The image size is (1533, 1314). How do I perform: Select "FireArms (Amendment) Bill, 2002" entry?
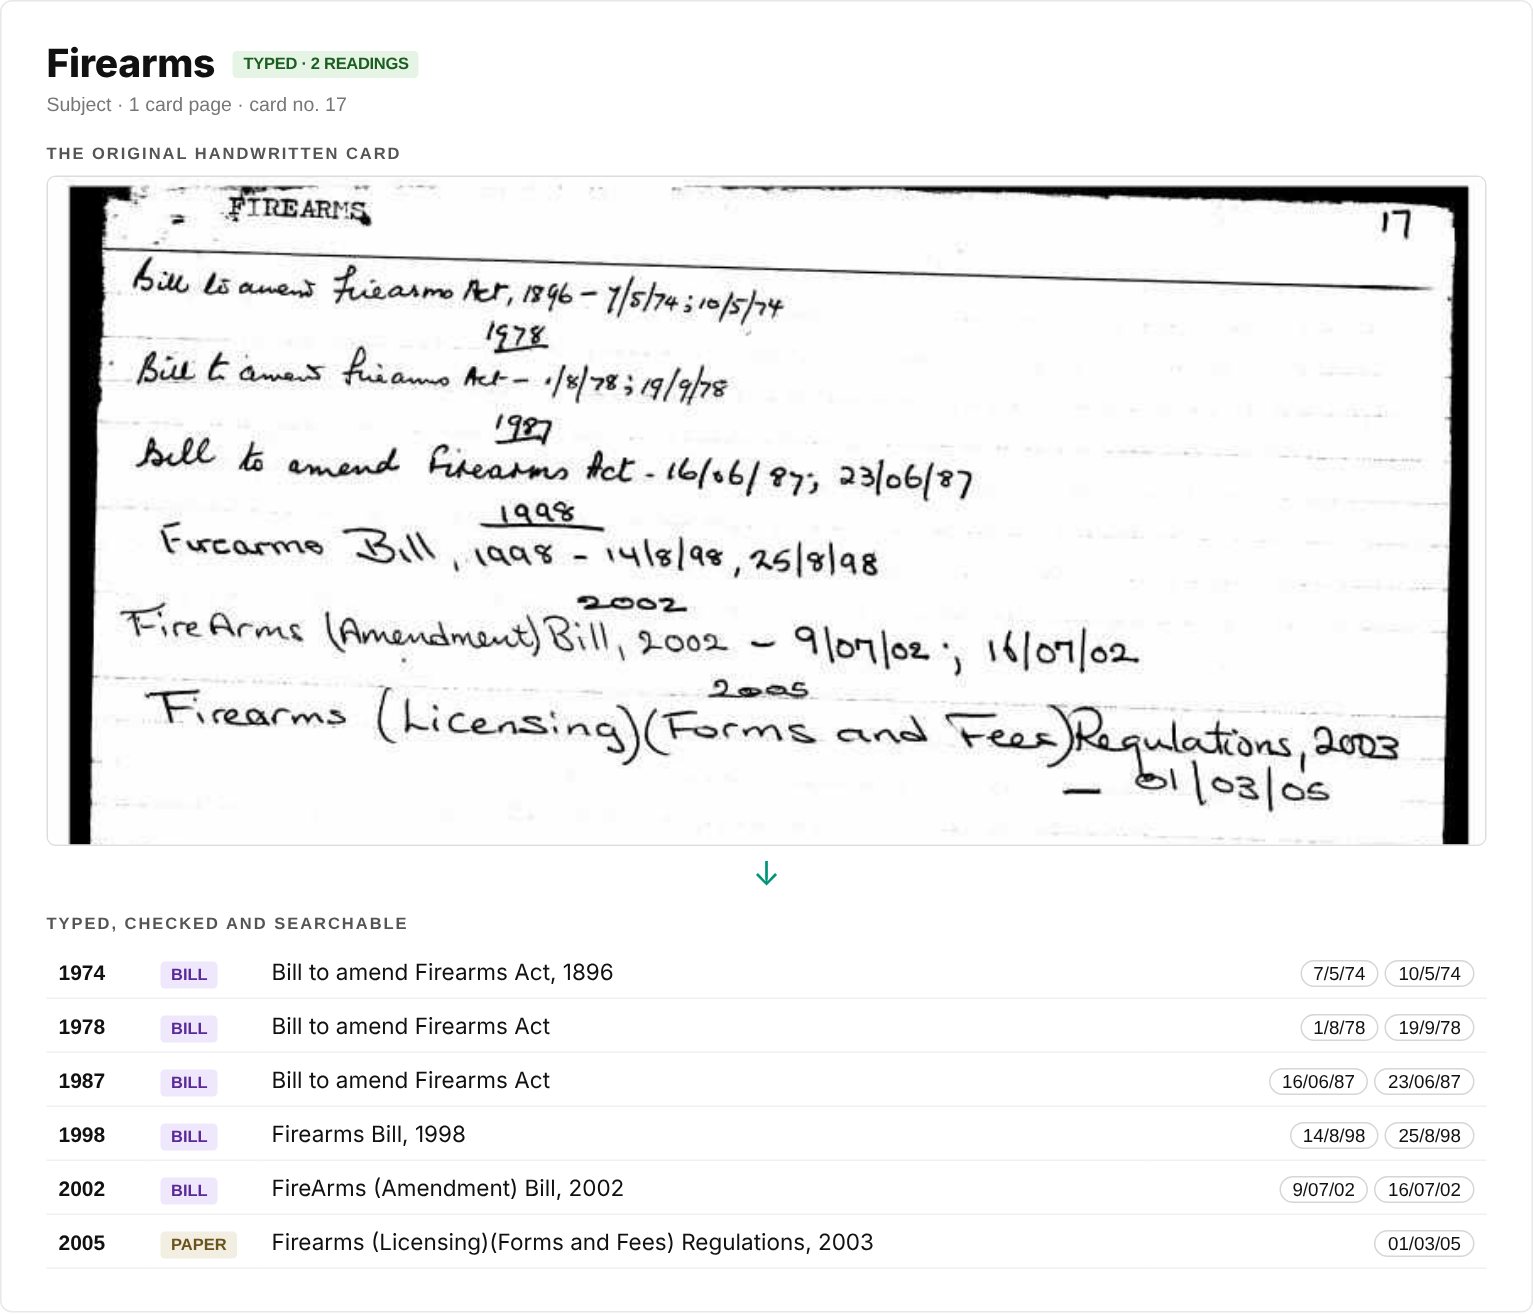click(448, 1189)
